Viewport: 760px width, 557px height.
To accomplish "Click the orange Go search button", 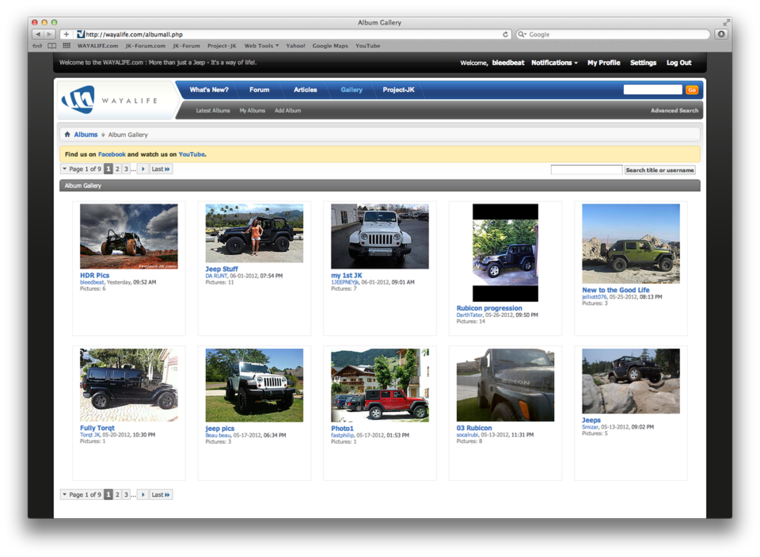I will [x=691, y=90].
